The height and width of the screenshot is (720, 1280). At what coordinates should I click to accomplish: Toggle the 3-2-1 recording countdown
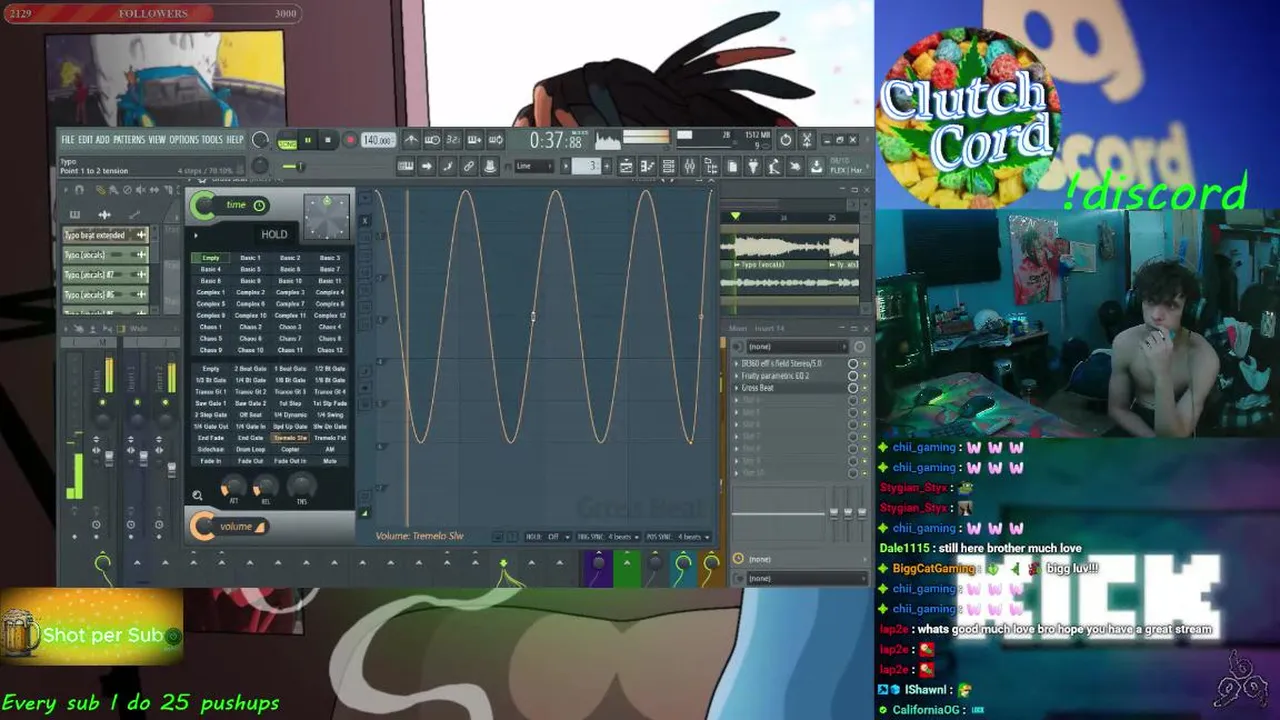click(x=453, y=140)
